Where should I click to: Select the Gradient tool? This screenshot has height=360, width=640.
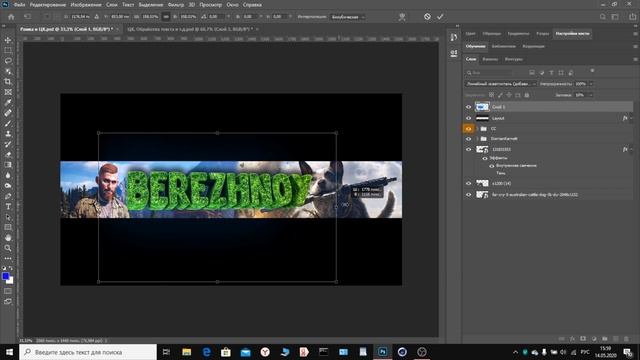coord(8,164)
